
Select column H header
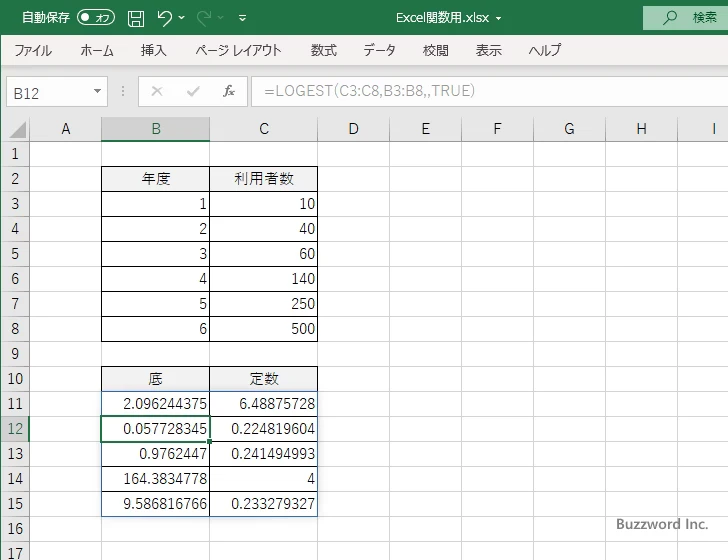point(641,129)
